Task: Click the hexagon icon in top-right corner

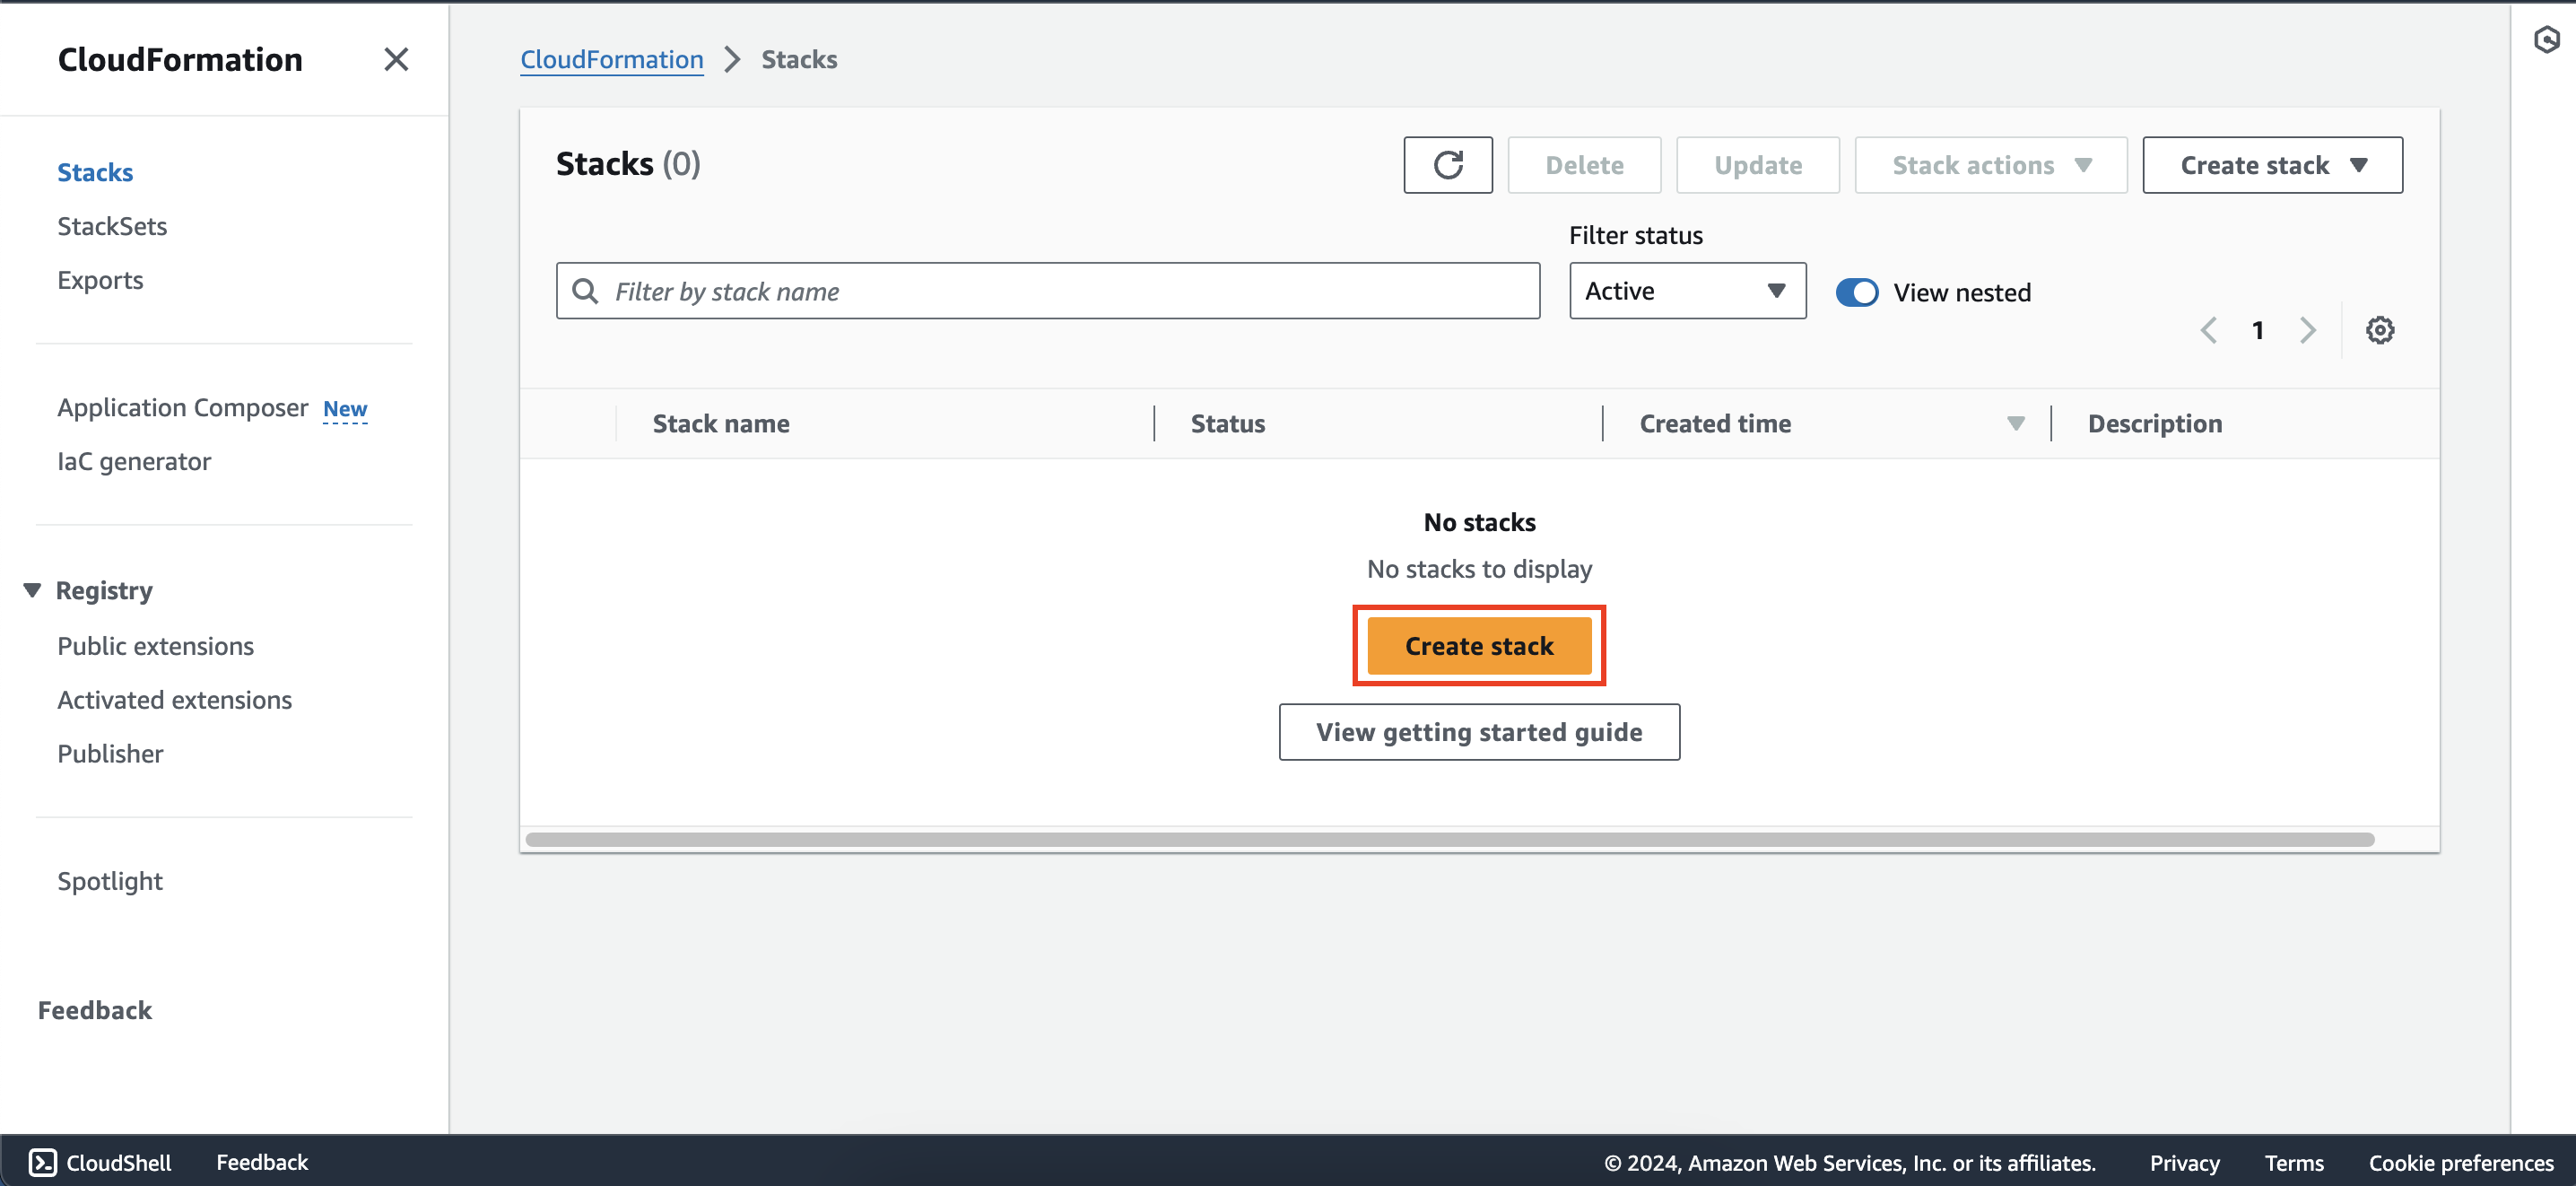Action: point(2546,40)
